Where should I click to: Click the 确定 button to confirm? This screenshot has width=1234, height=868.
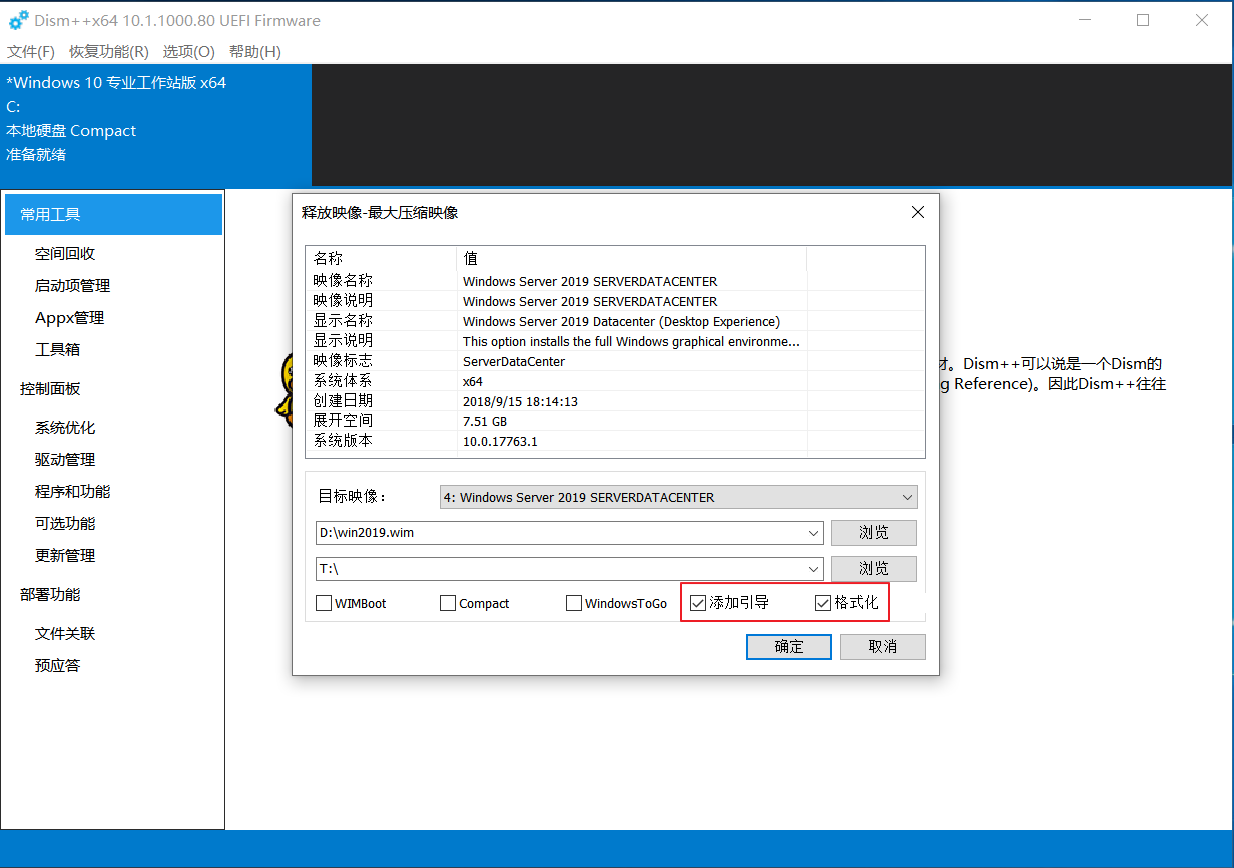pos(788,646)
